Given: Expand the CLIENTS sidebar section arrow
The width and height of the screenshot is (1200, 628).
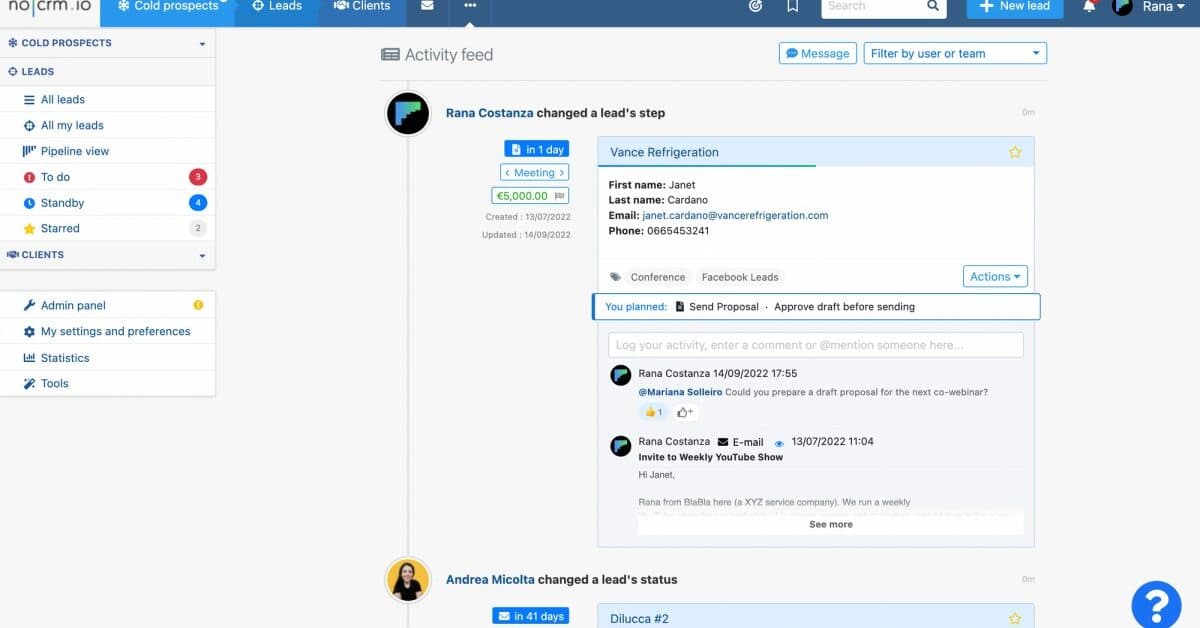Looking at the screenshot, I should [202, 256].
